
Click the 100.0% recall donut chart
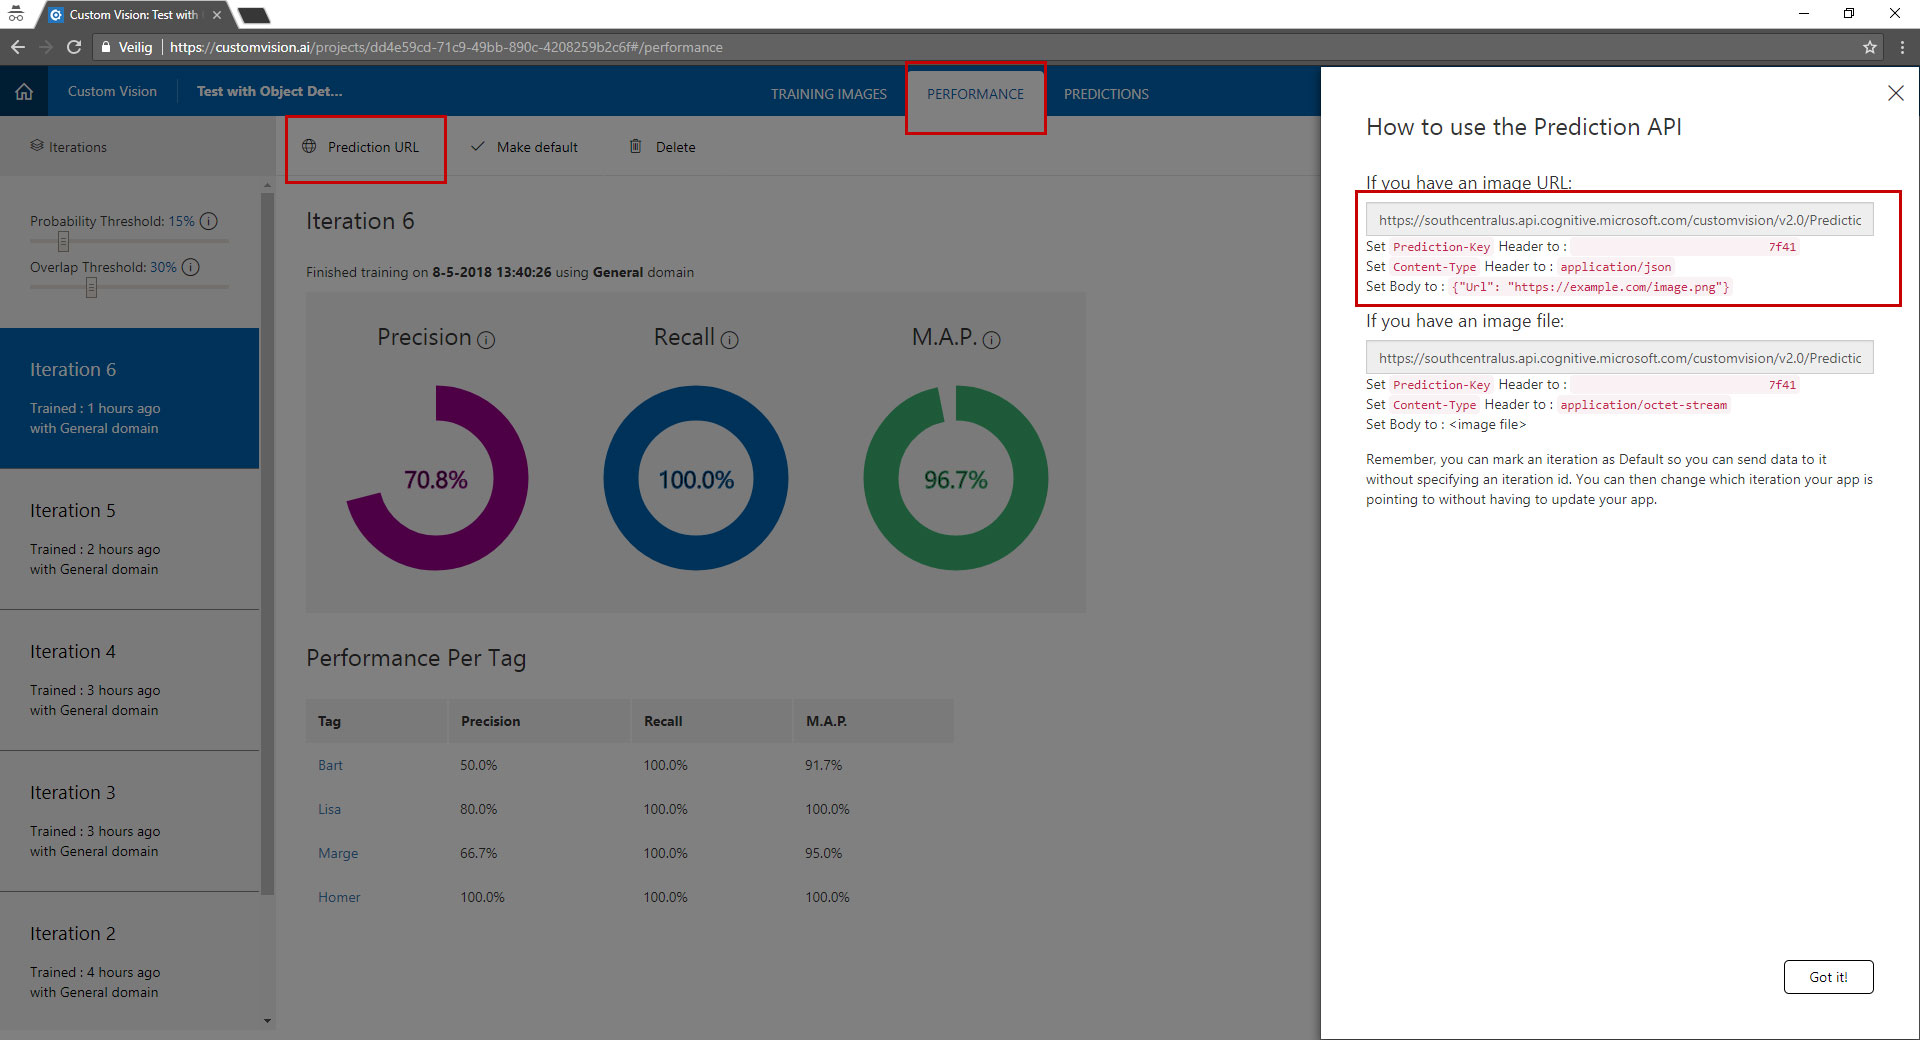point(696,478)
